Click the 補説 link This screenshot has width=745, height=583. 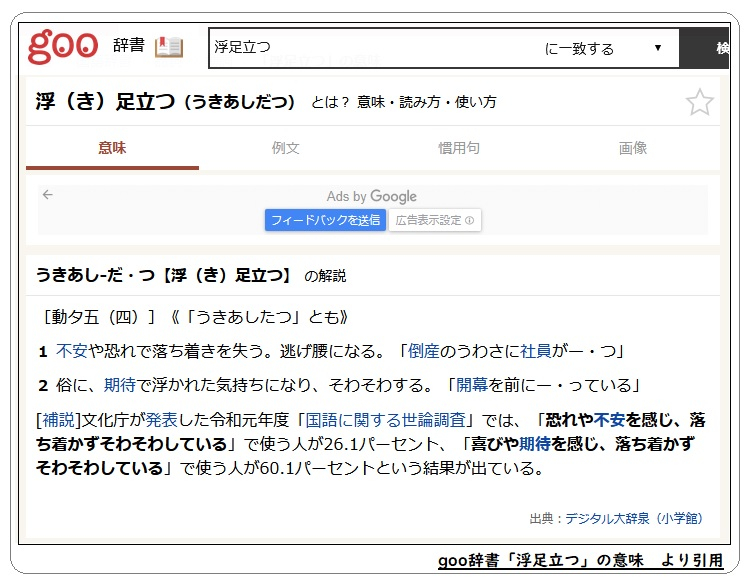click(58, 420)
